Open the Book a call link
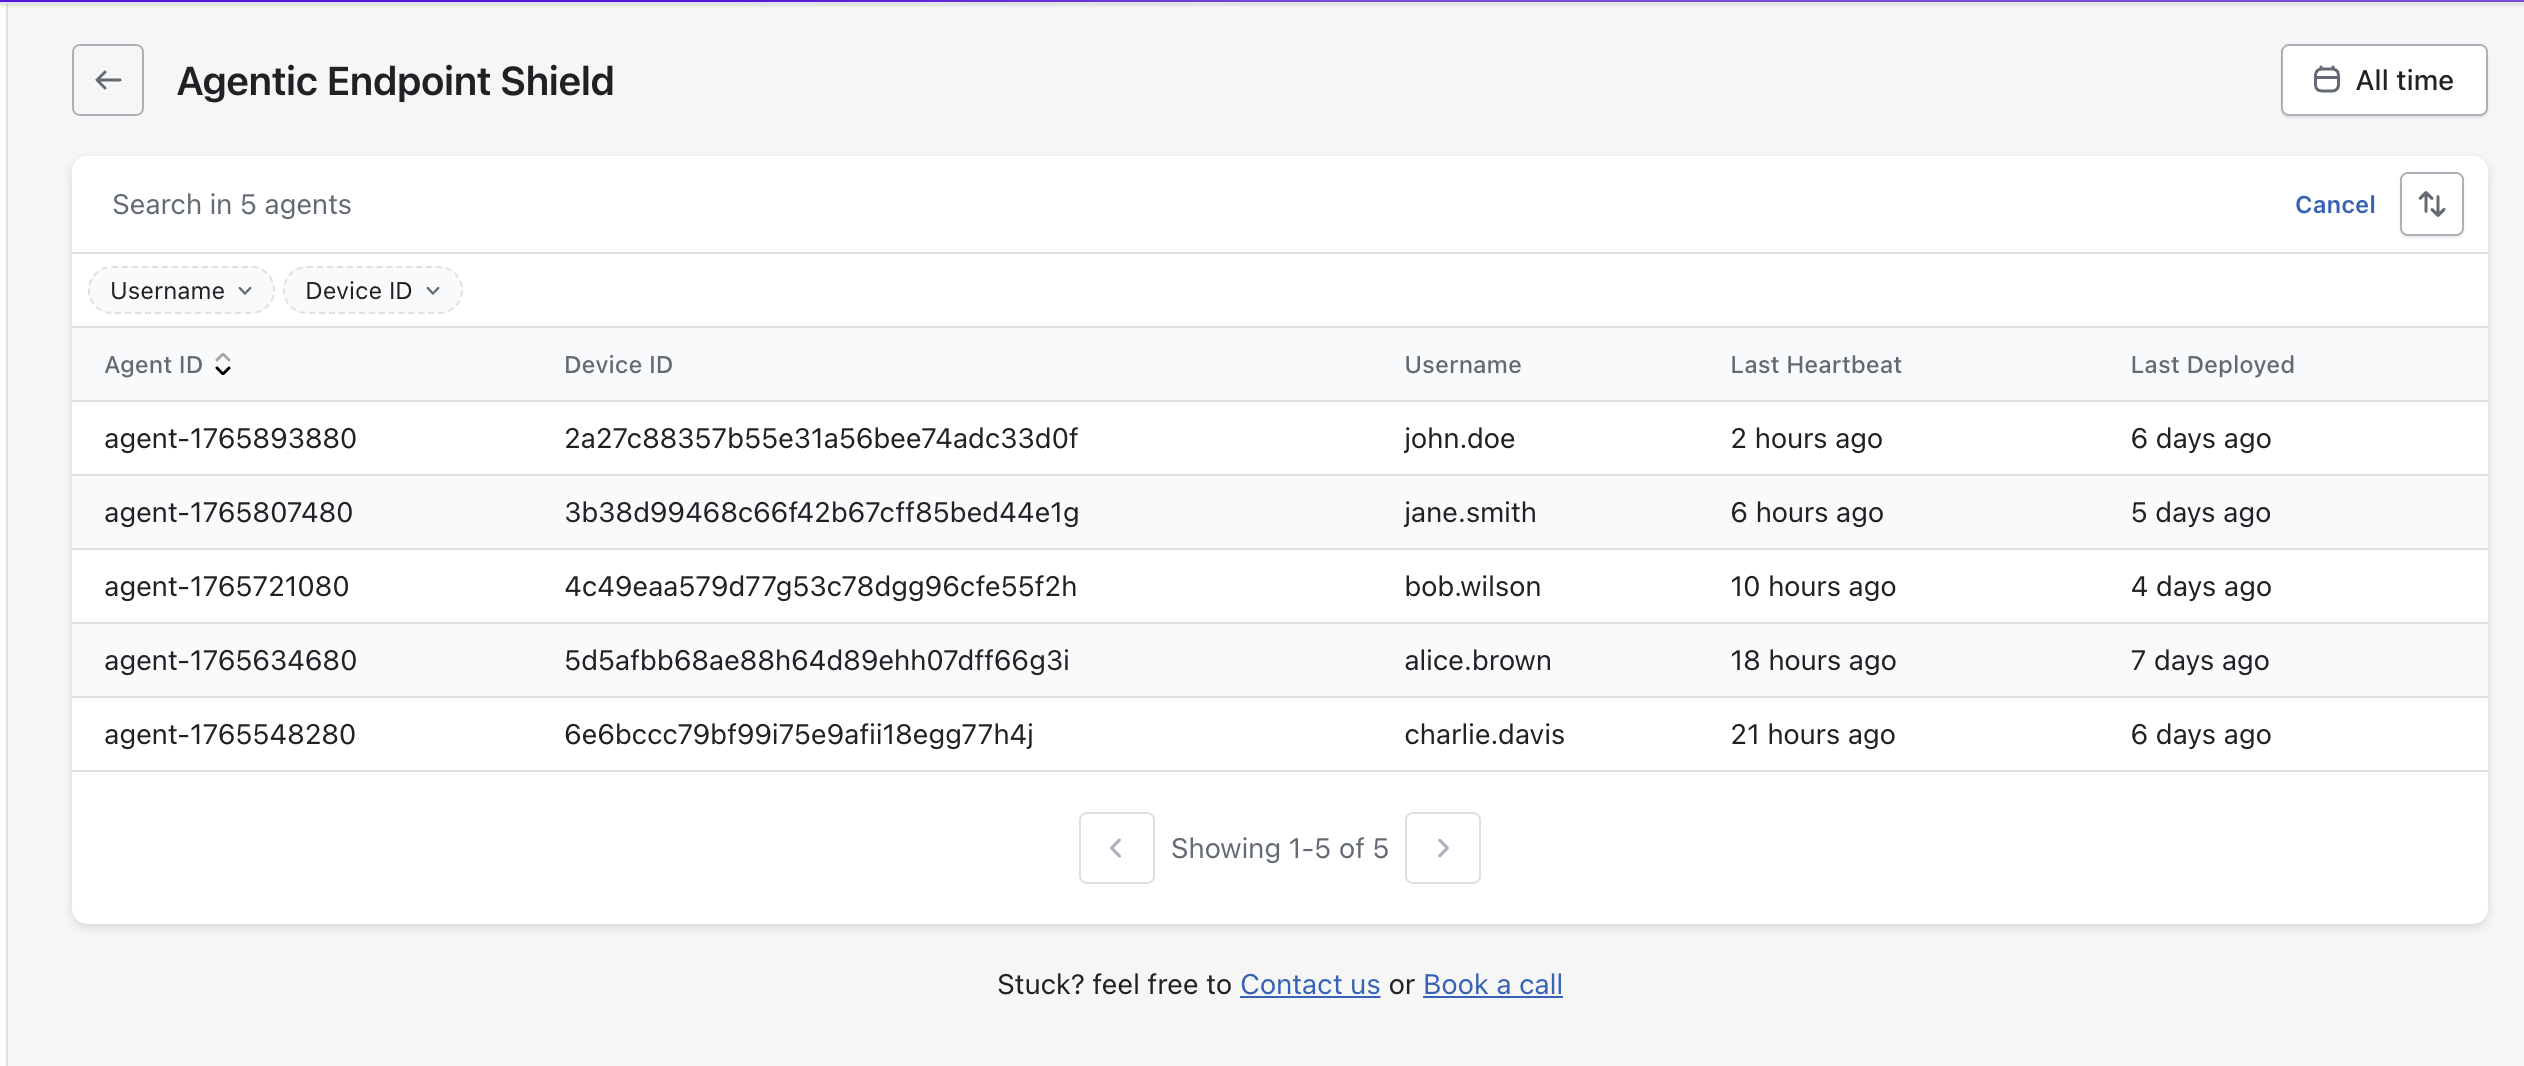This screenshot has height=1066, width=2524. click(x=1492, y=985)
